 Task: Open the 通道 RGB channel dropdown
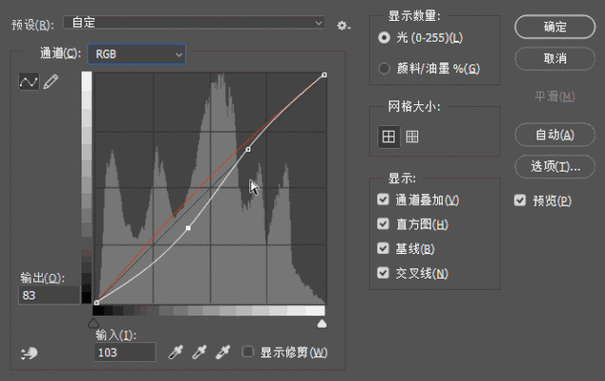click(x=137, y=54)
